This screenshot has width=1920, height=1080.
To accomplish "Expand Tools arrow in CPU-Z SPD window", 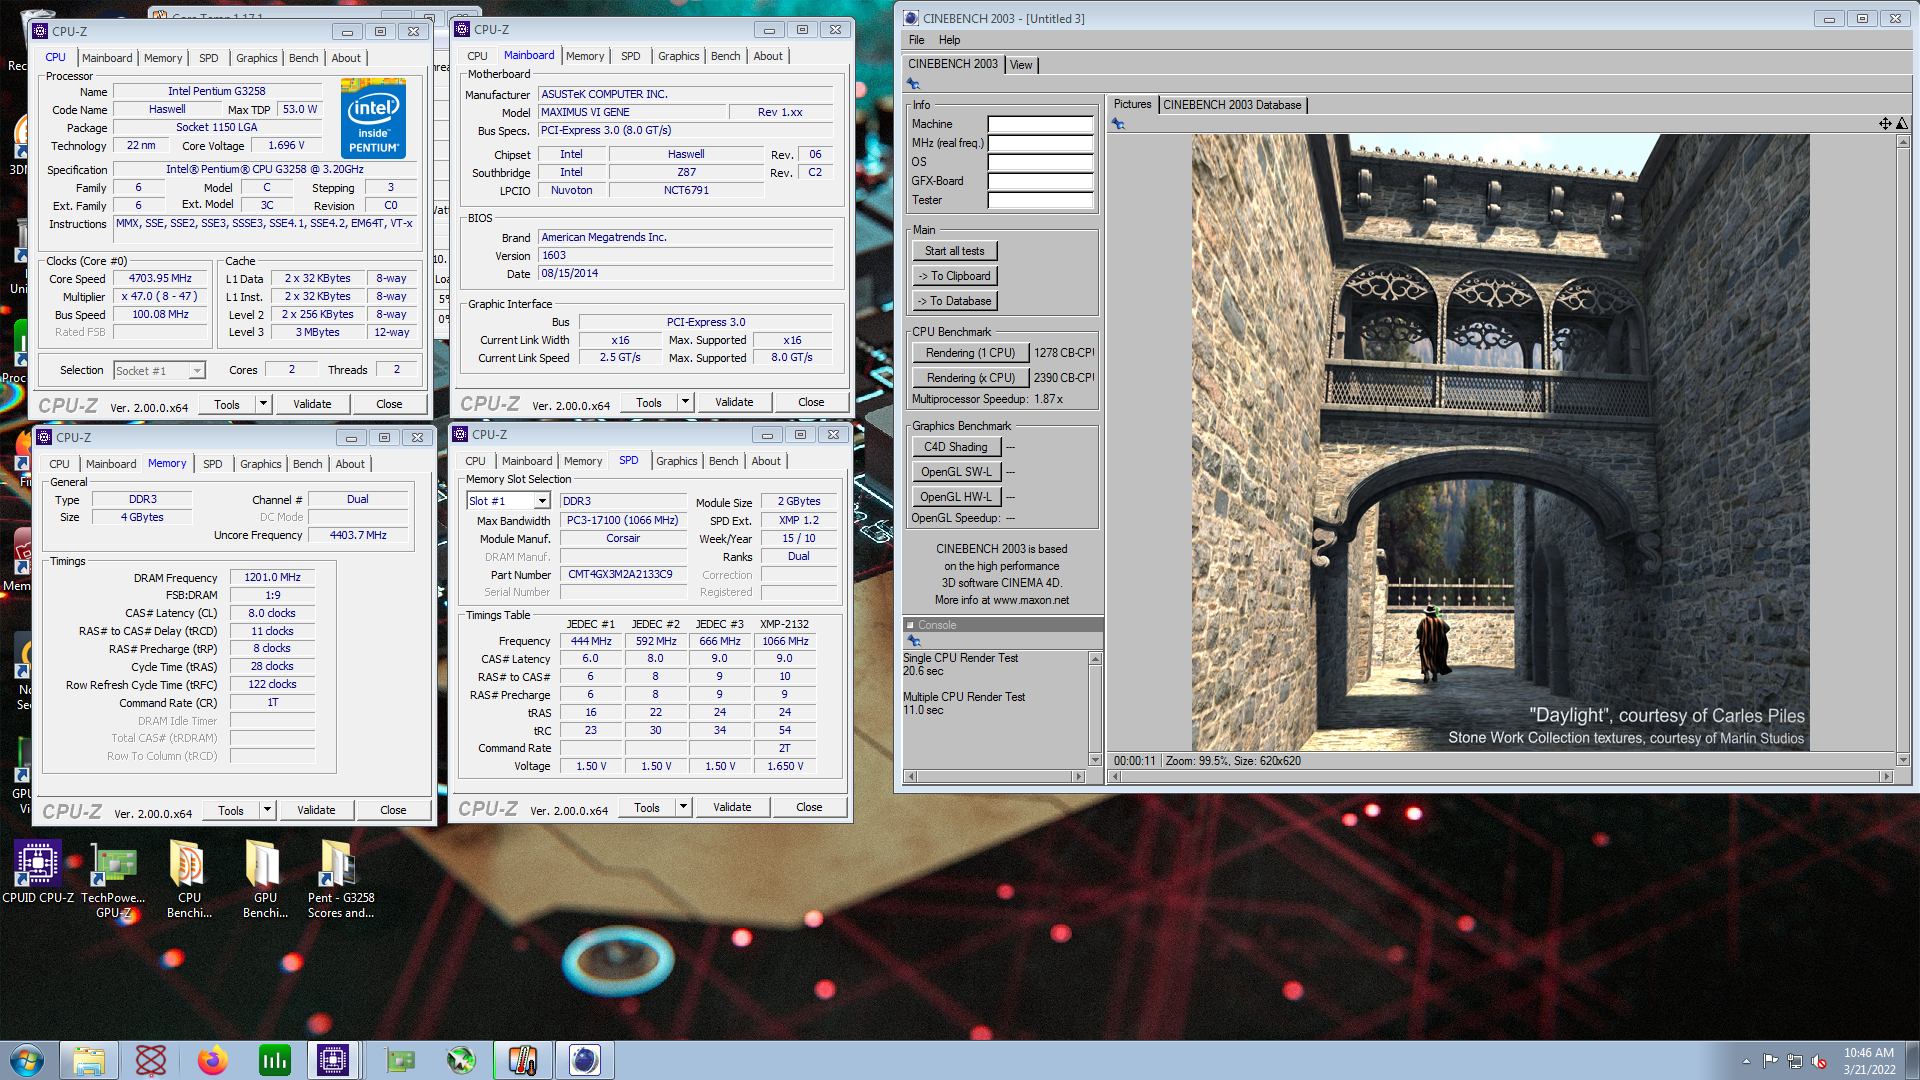I will click(x=684, y=807).
